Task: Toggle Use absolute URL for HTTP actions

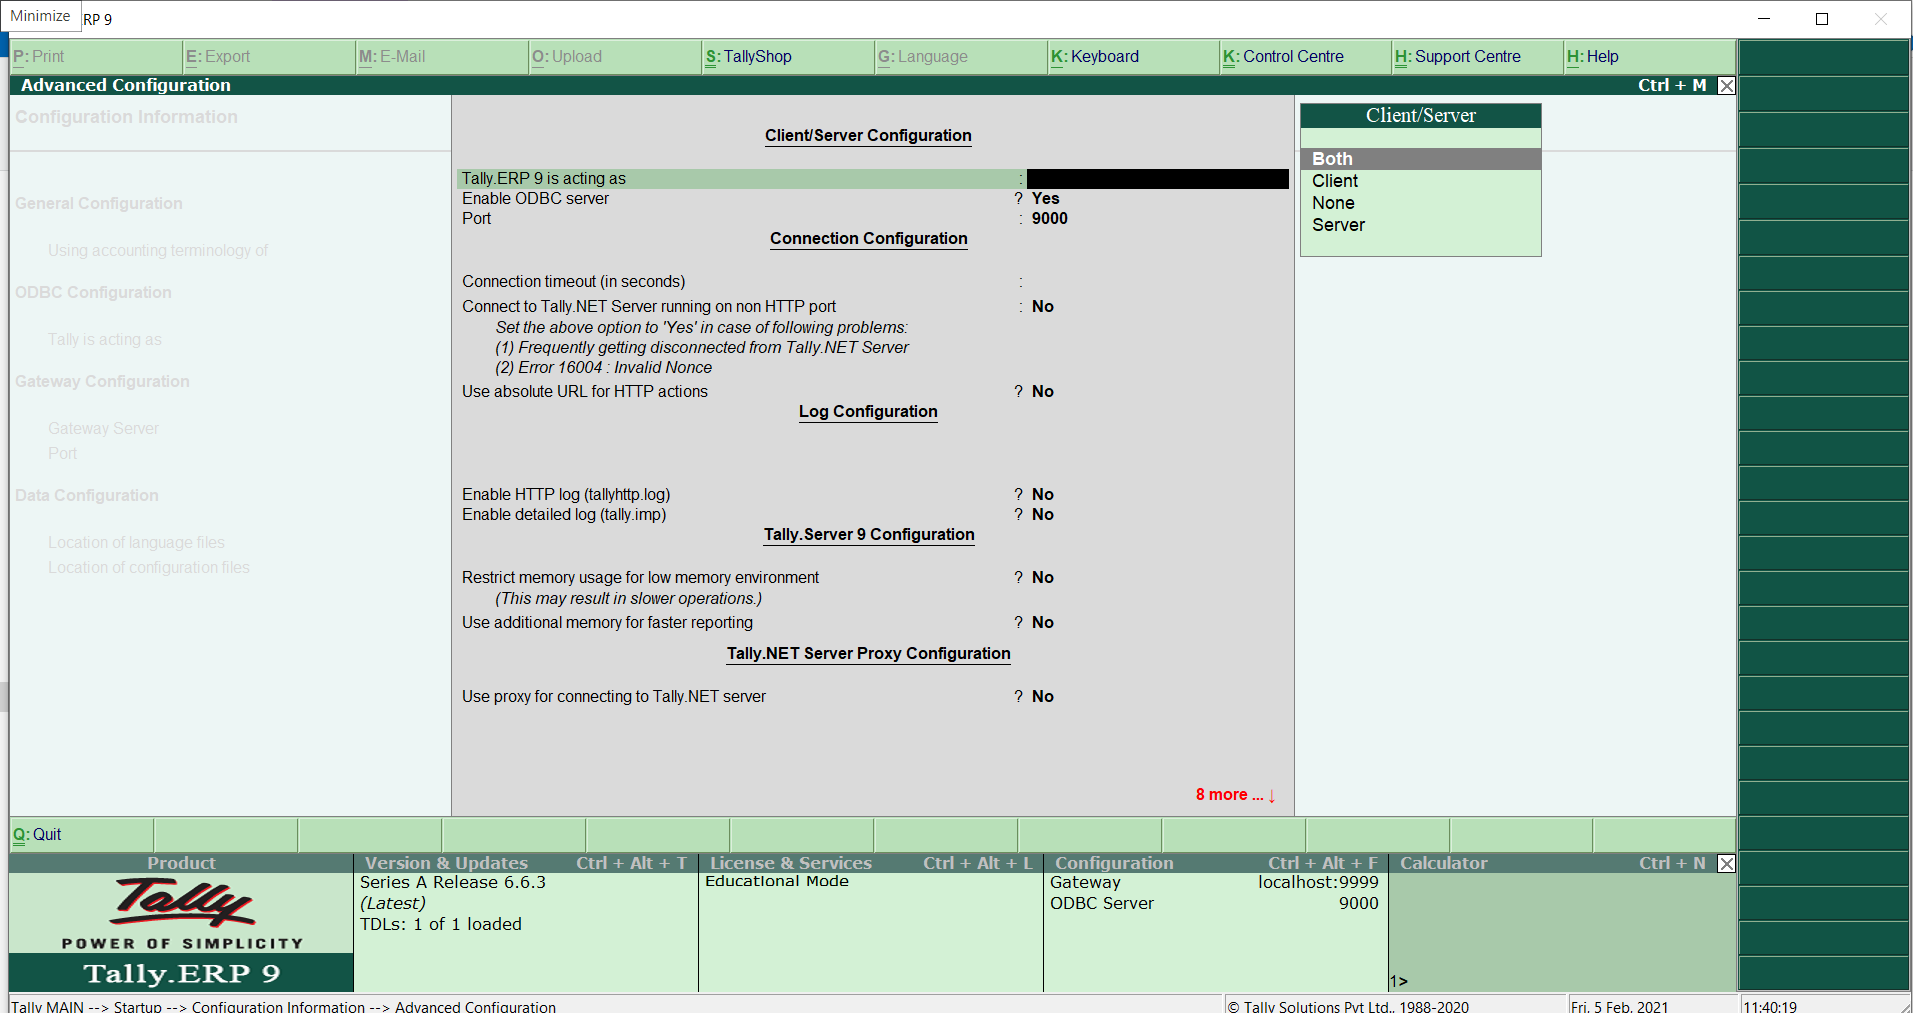Action: click(1042, 392)
